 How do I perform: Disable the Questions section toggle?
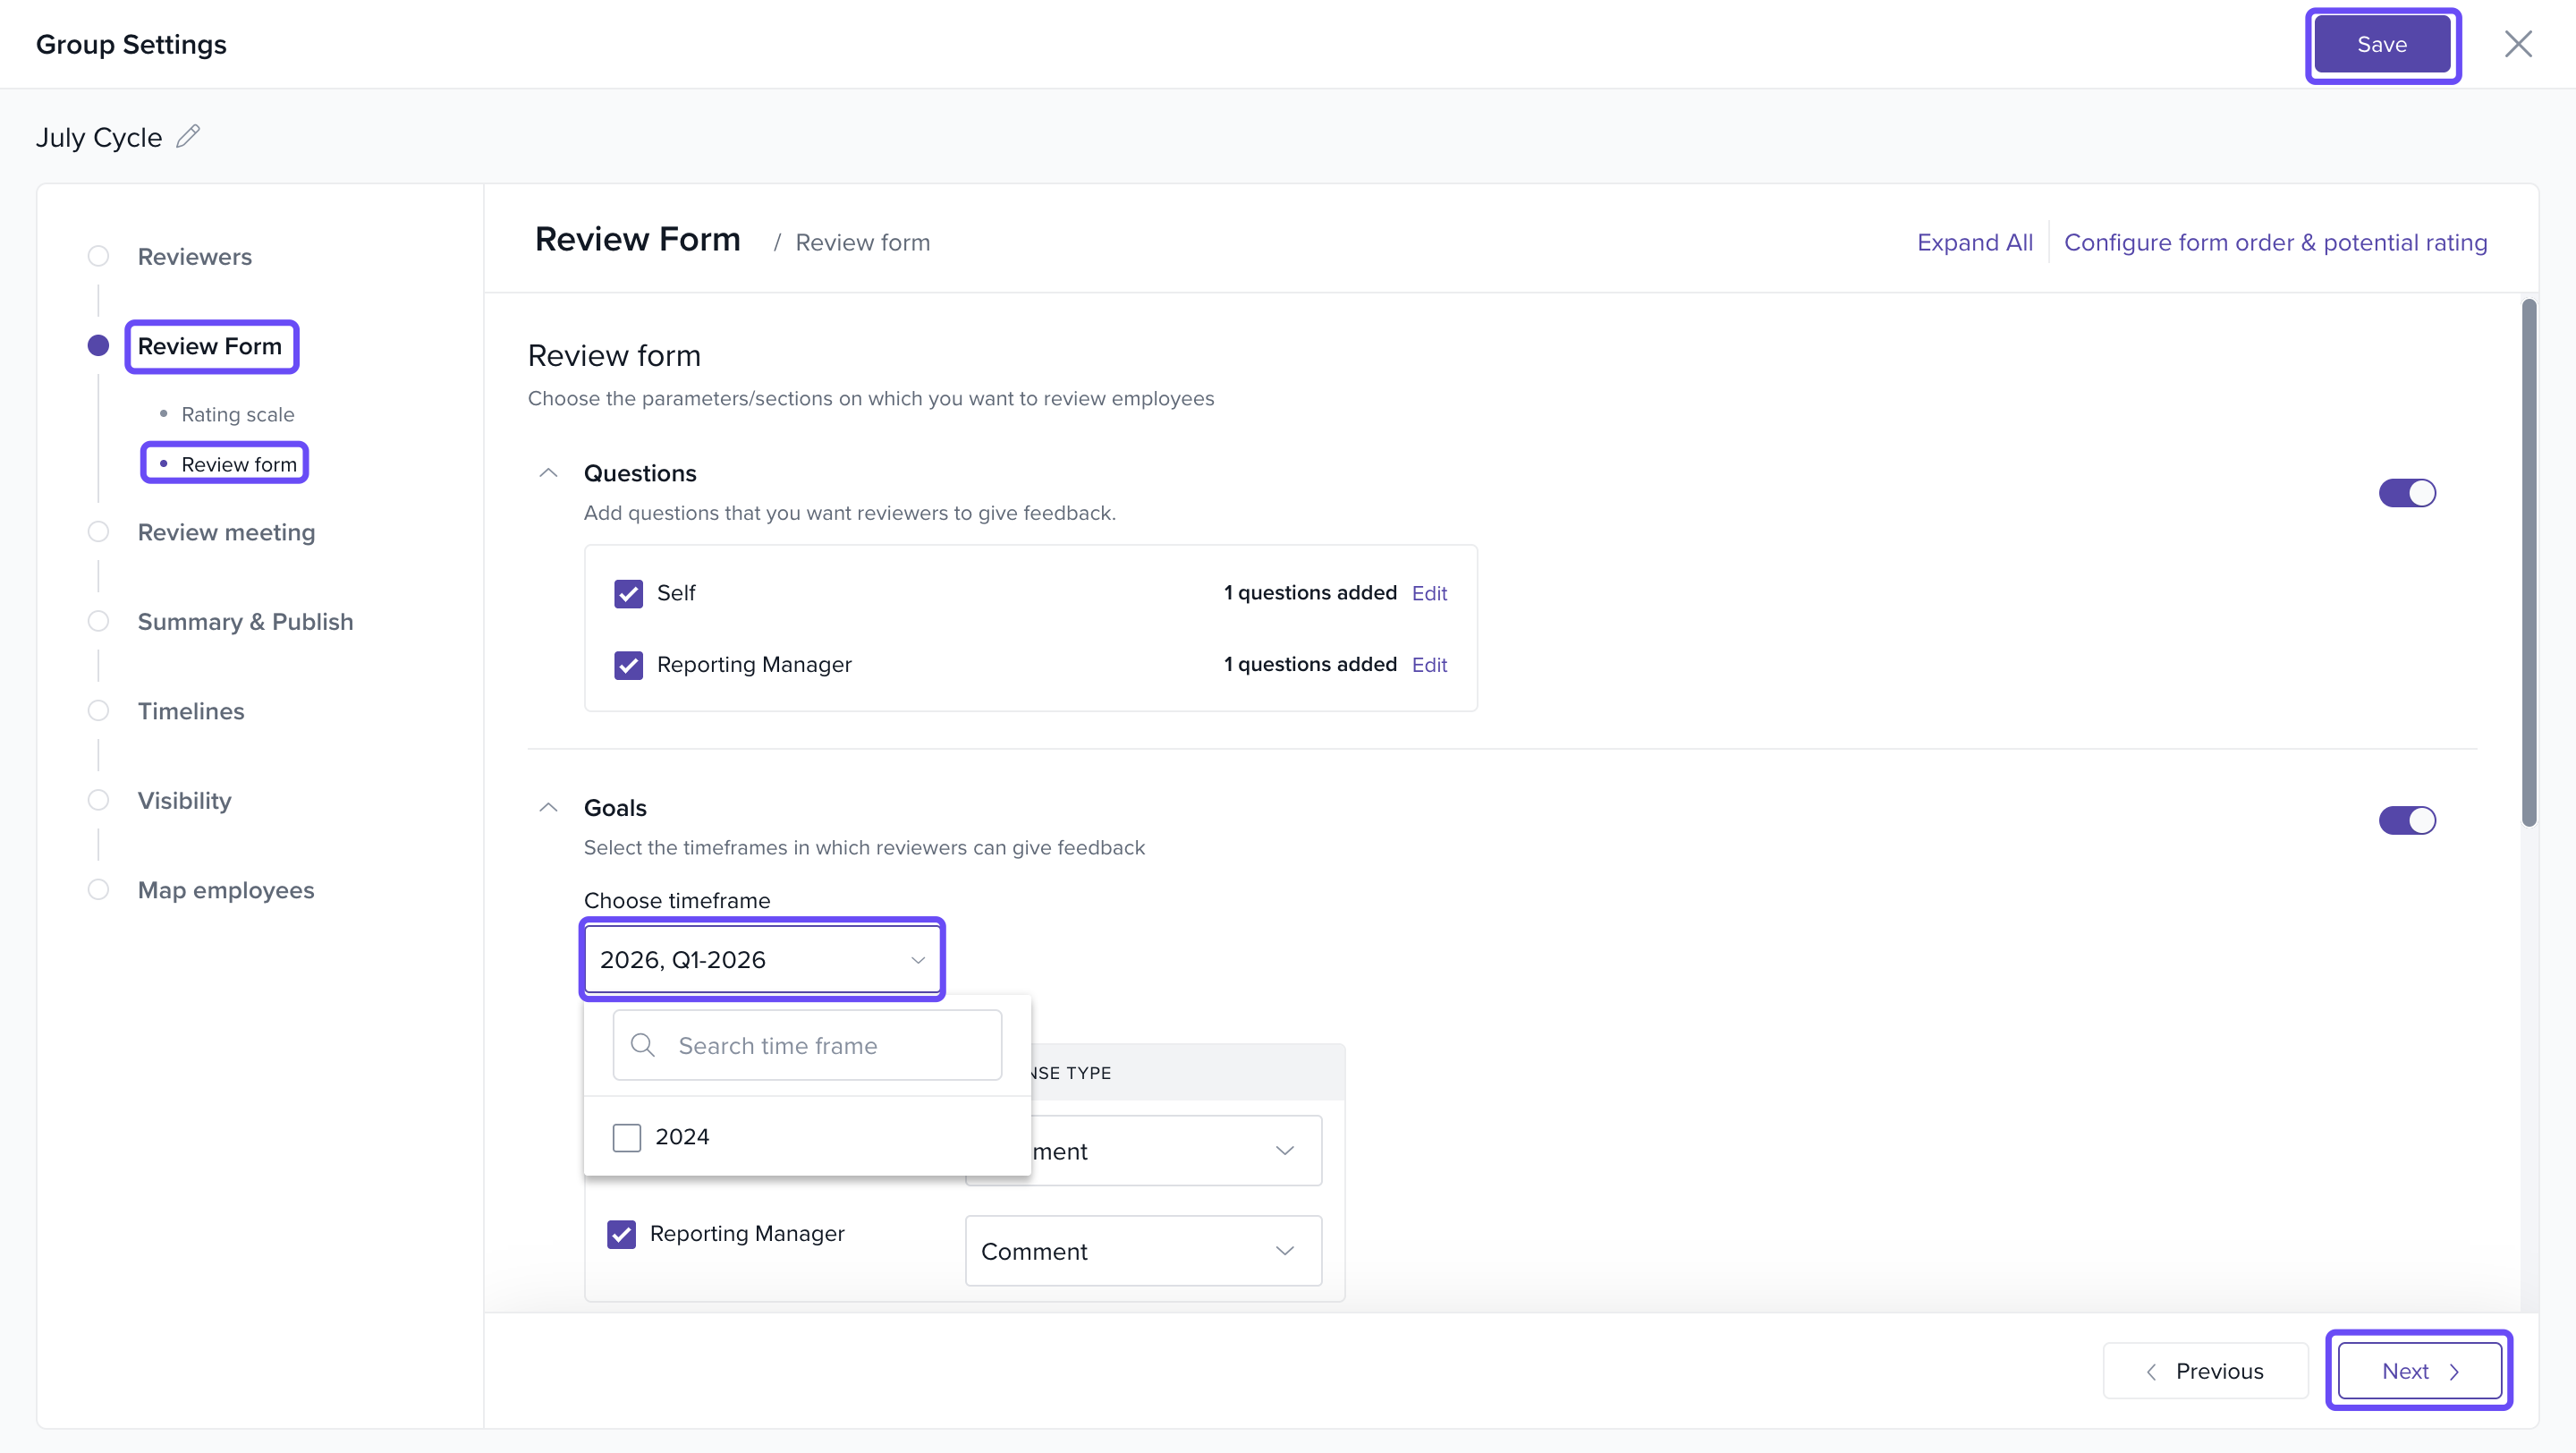pyautogui.click(x=2406, y=493)
